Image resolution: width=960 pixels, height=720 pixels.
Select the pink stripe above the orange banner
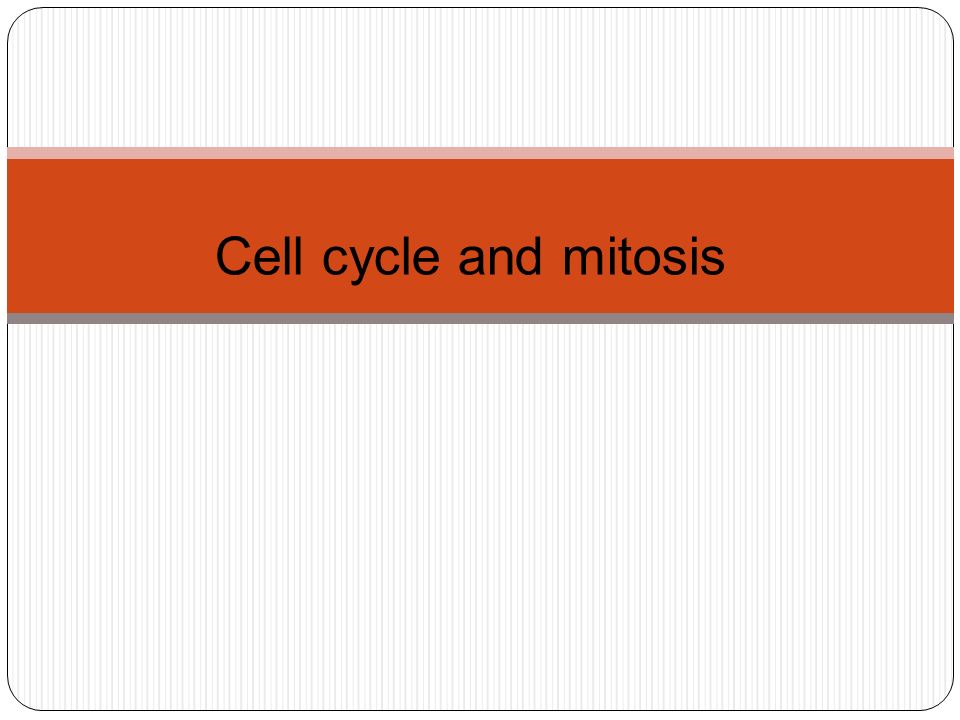[x=481, y=153]
